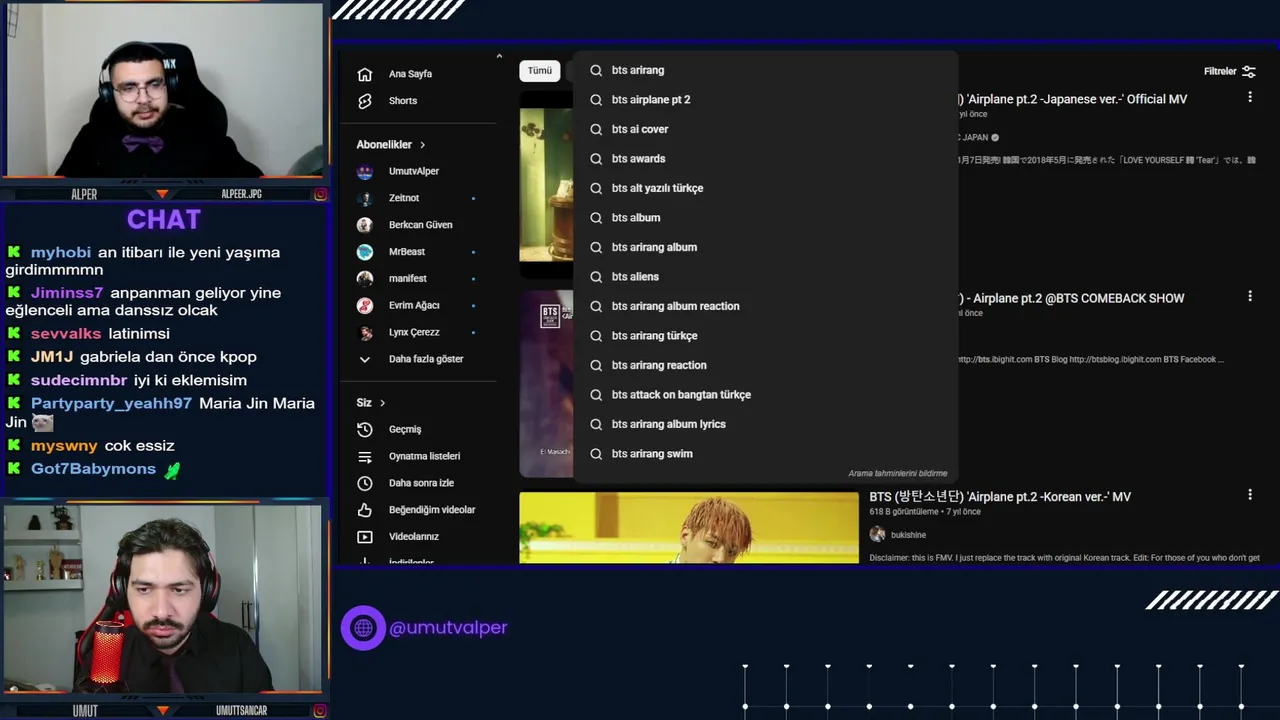Click MrBeast channel avatar
This screenshot has width=1280, height=720.
point(365,252)
